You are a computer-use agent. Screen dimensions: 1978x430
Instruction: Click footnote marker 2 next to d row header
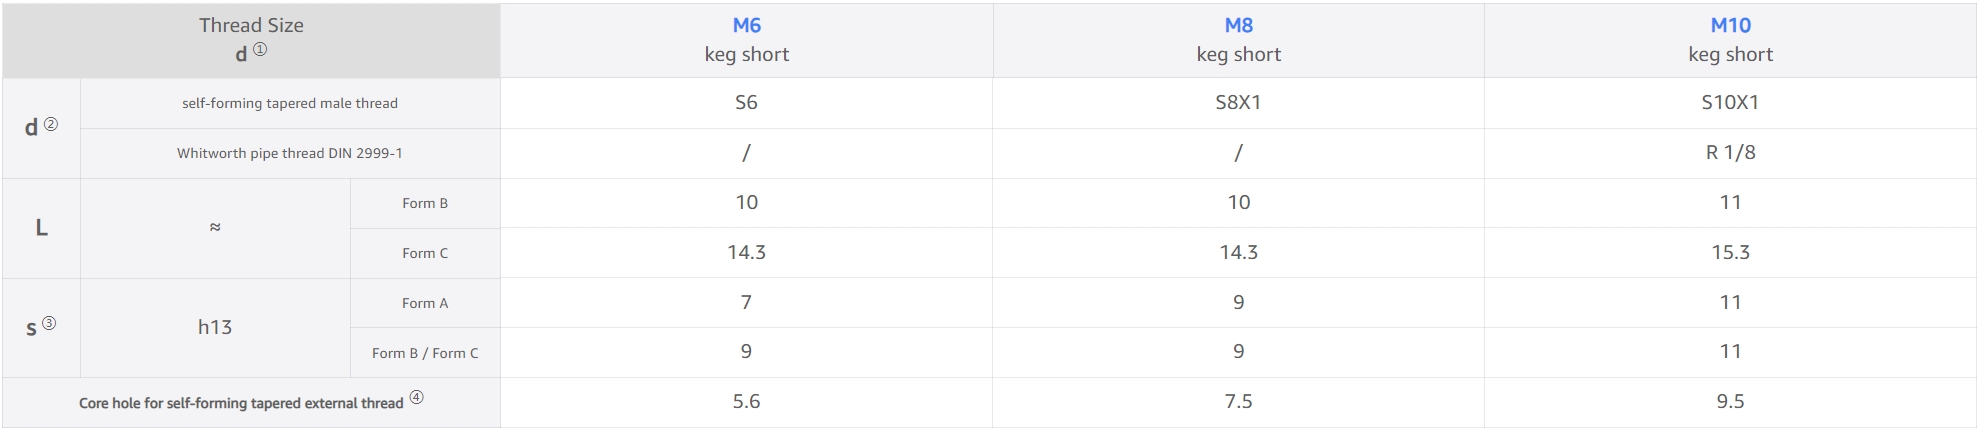51,125
